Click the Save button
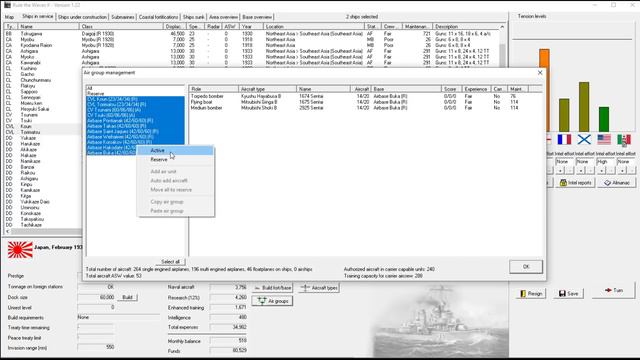640x360 pixels. click(569, 293)
